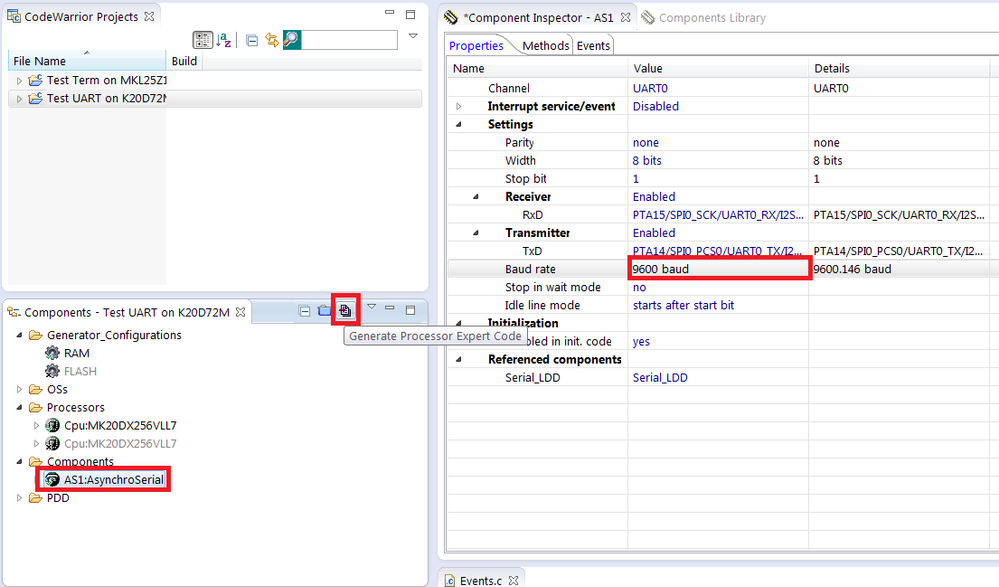Viewport: 999px width, 587px height.
Task: Toggle the tree view mode icon in CodeWarrior Projects
Action: point(203,40)
